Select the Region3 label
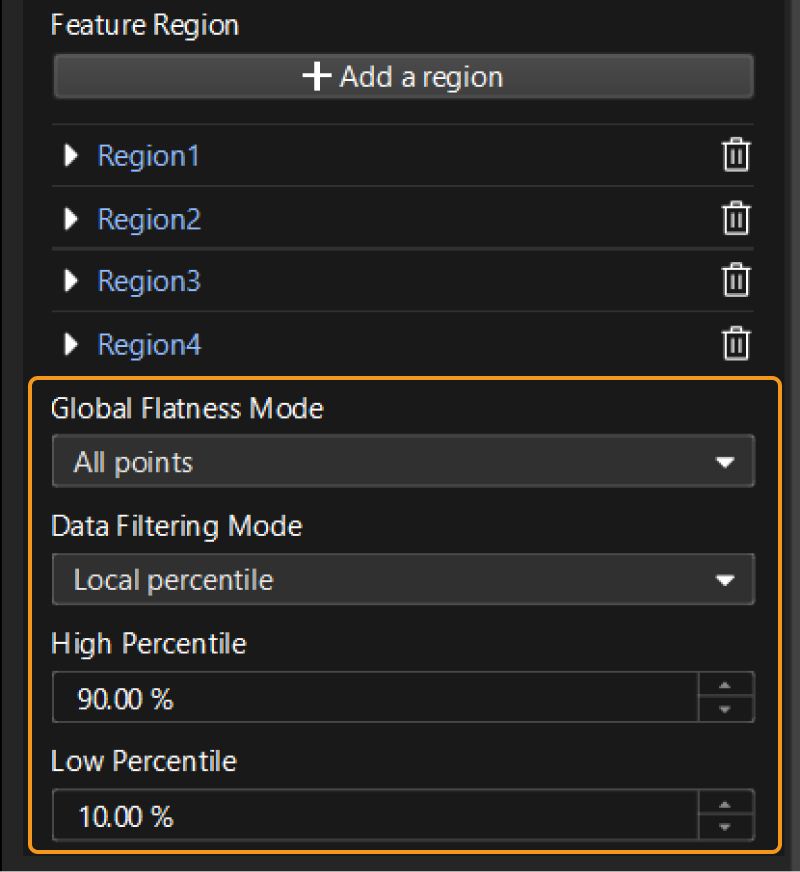Screen dimensions: 800x872 tap(149, 281)
